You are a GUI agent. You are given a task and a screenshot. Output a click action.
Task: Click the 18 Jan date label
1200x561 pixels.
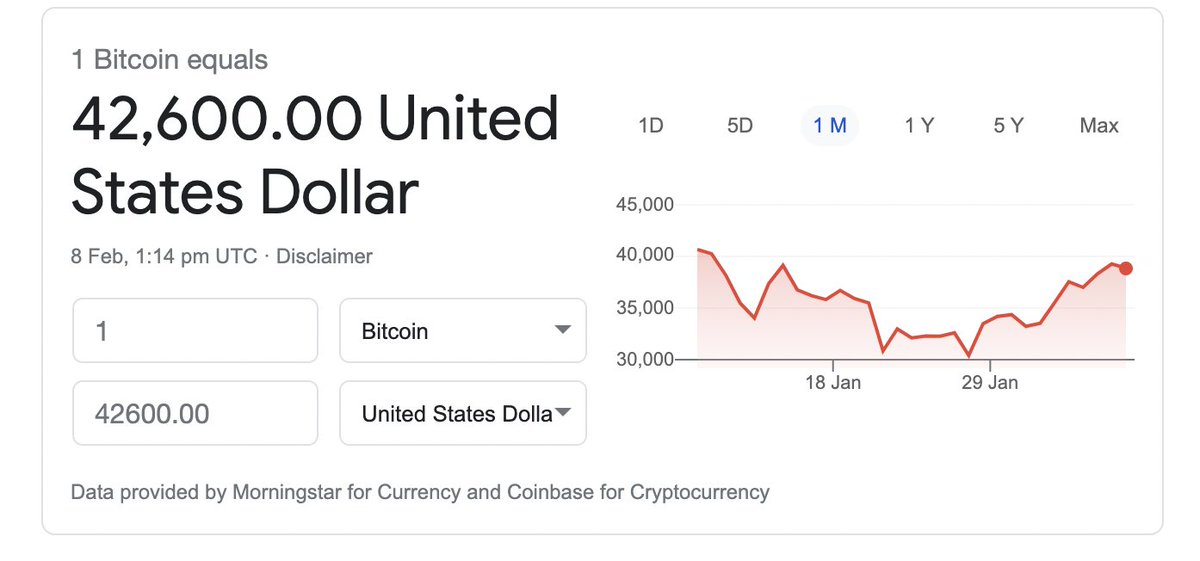(832, 382)
